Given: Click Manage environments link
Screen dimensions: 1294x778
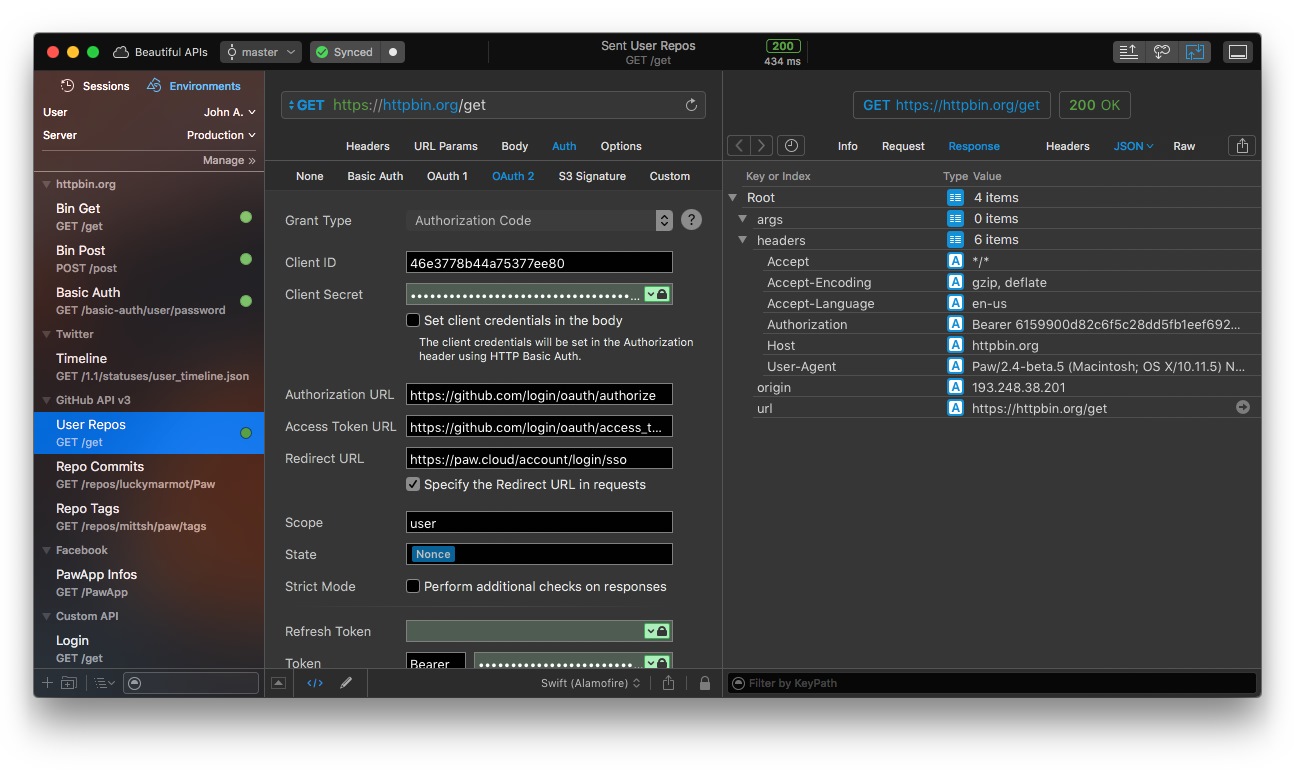Looking at the screenshot, I should [229, 160].
